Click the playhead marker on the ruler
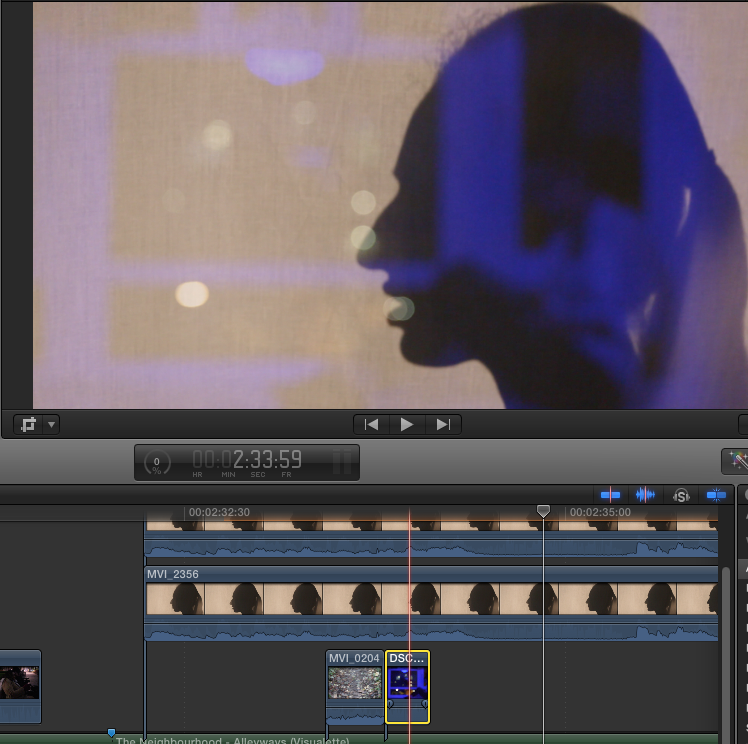Image resolution: width=748 pixels, height=744 pixels. click(x=543, y=511)
